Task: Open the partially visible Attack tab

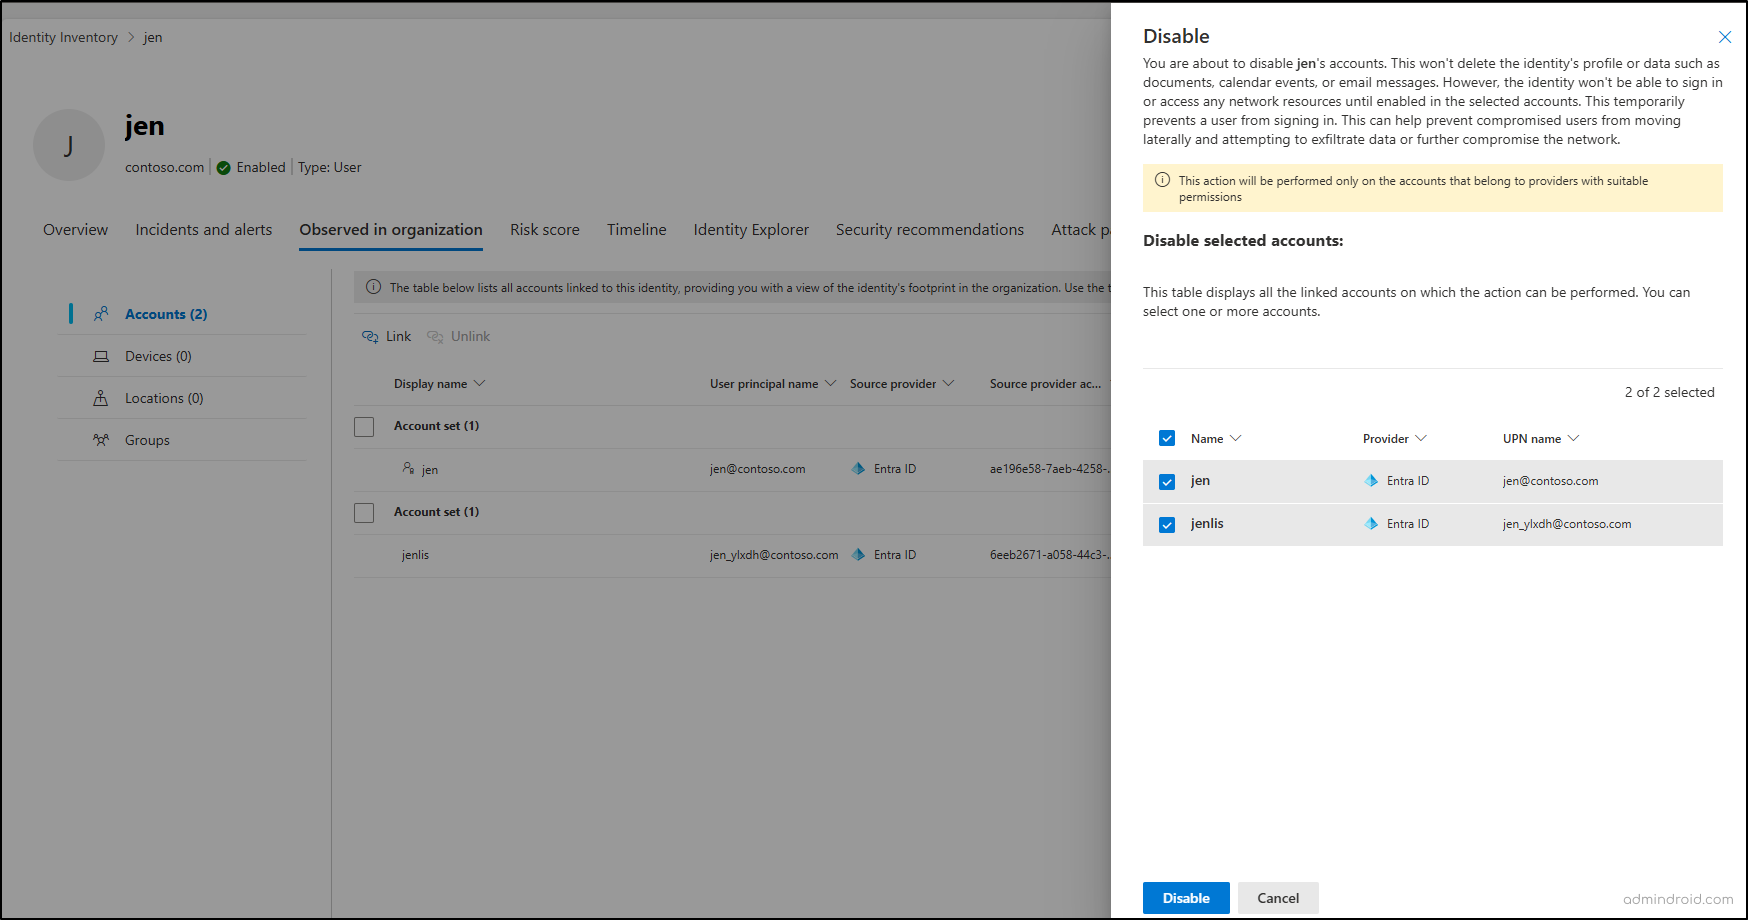Action: pos(1081,230)
